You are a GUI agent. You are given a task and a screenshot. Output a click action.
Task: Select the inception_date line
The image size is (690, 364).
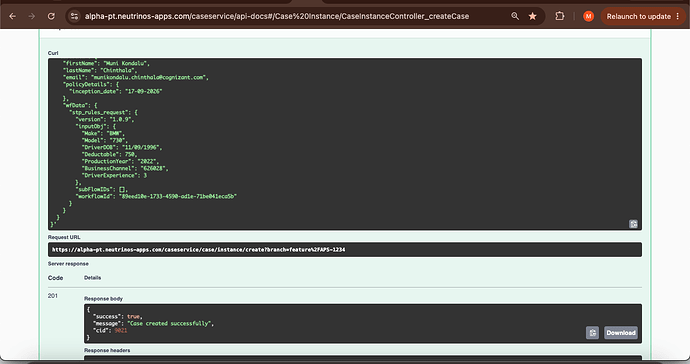[x=116, y=91]
